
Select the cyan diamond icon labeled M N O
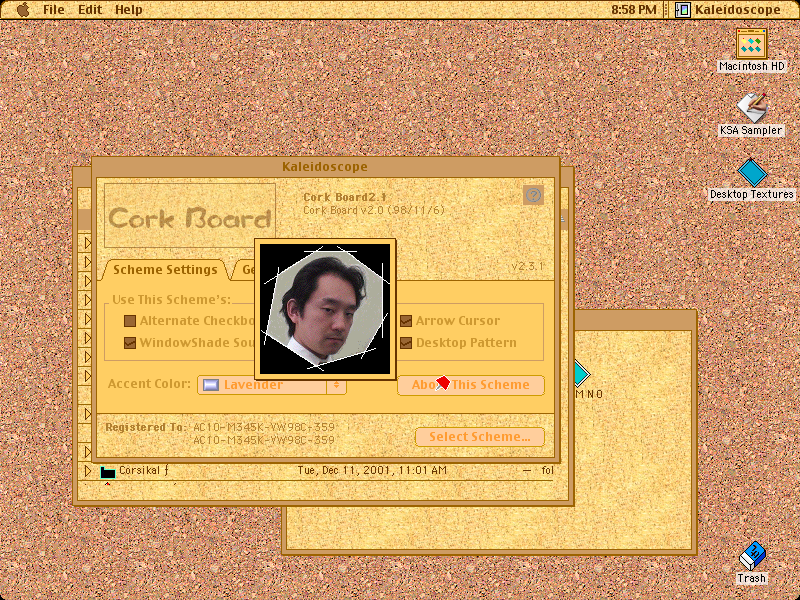[582, 374]
